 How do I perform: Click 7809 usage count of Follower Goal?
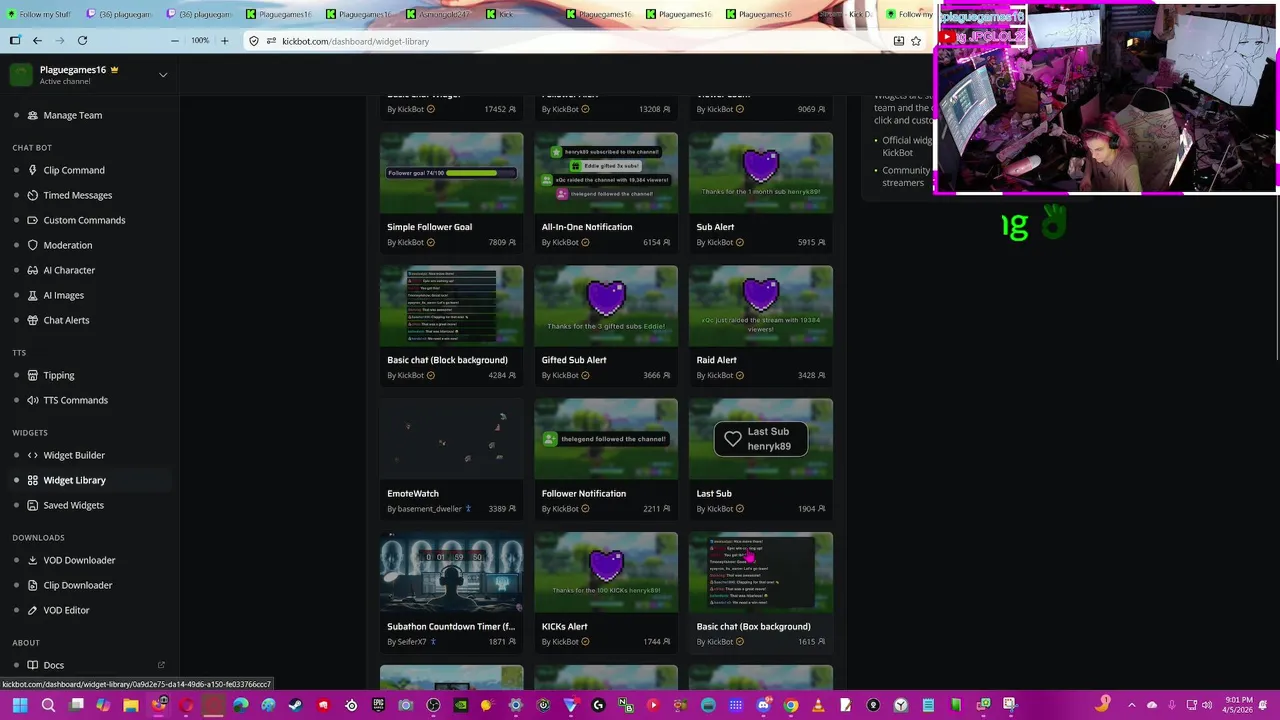pos(497,242)
